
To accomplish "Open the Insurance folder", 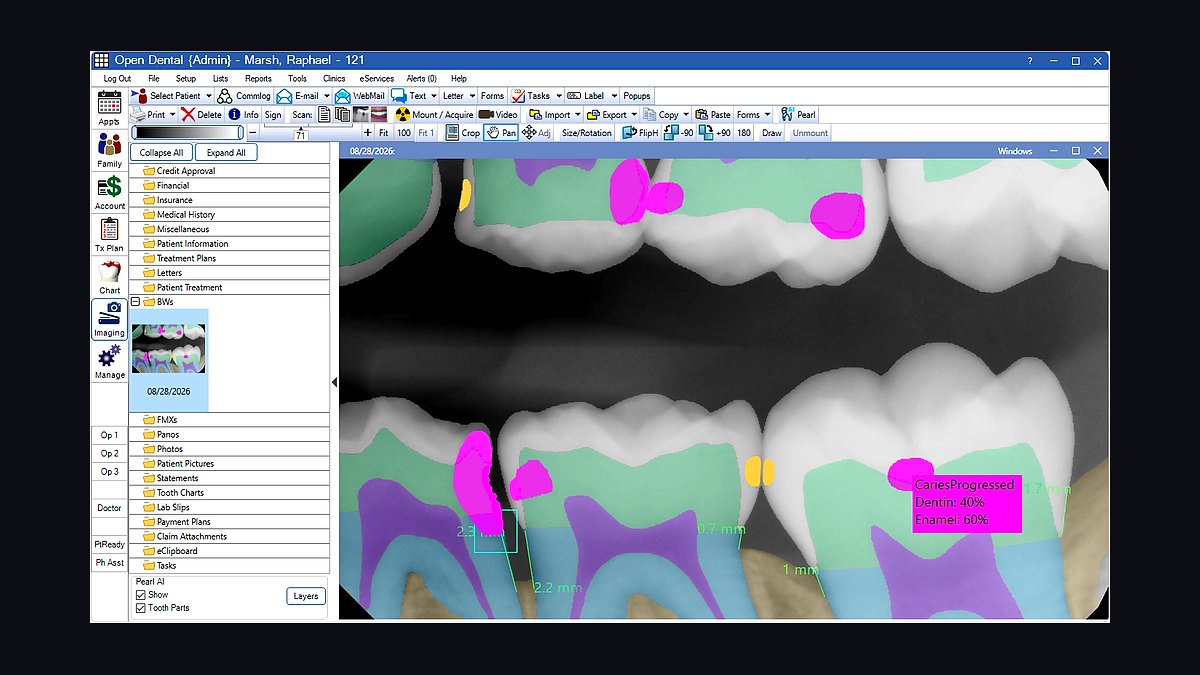I will click(230, 200).
